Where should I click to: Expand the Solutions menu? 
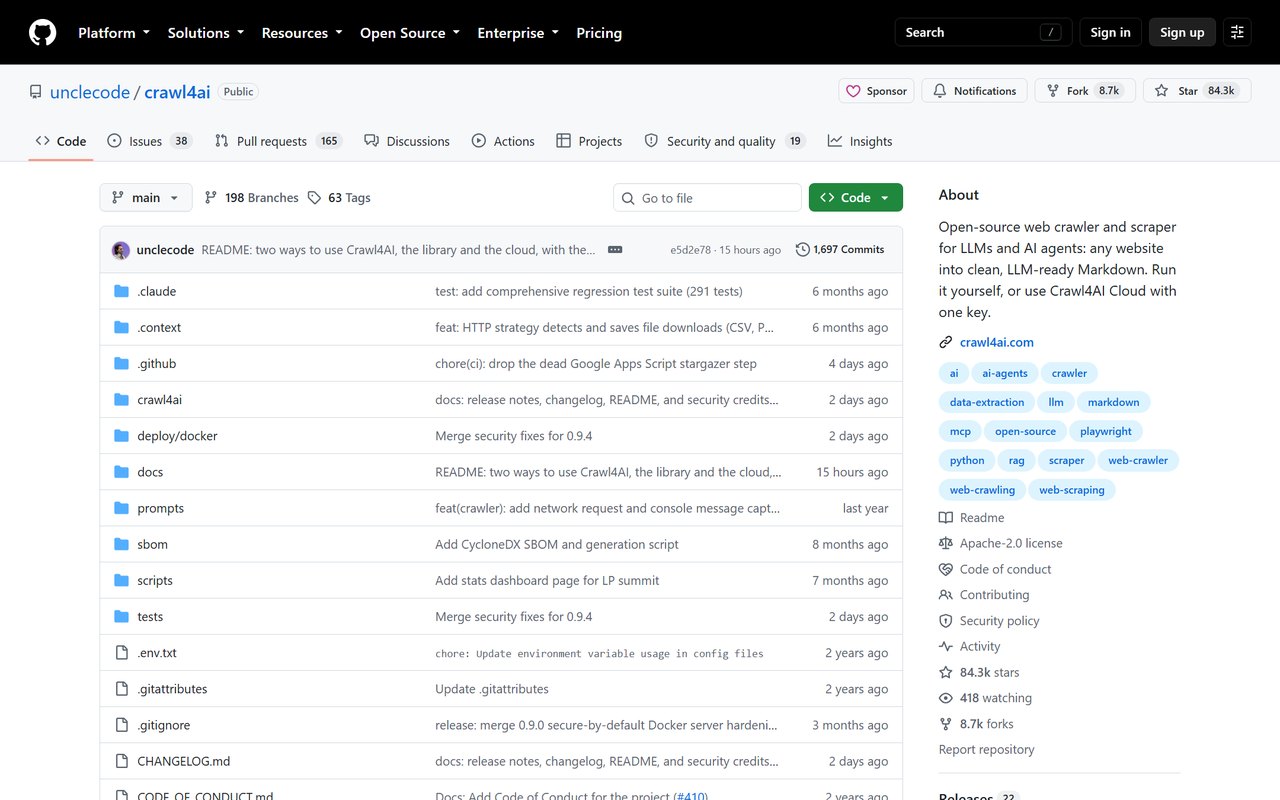coord(206,33)
